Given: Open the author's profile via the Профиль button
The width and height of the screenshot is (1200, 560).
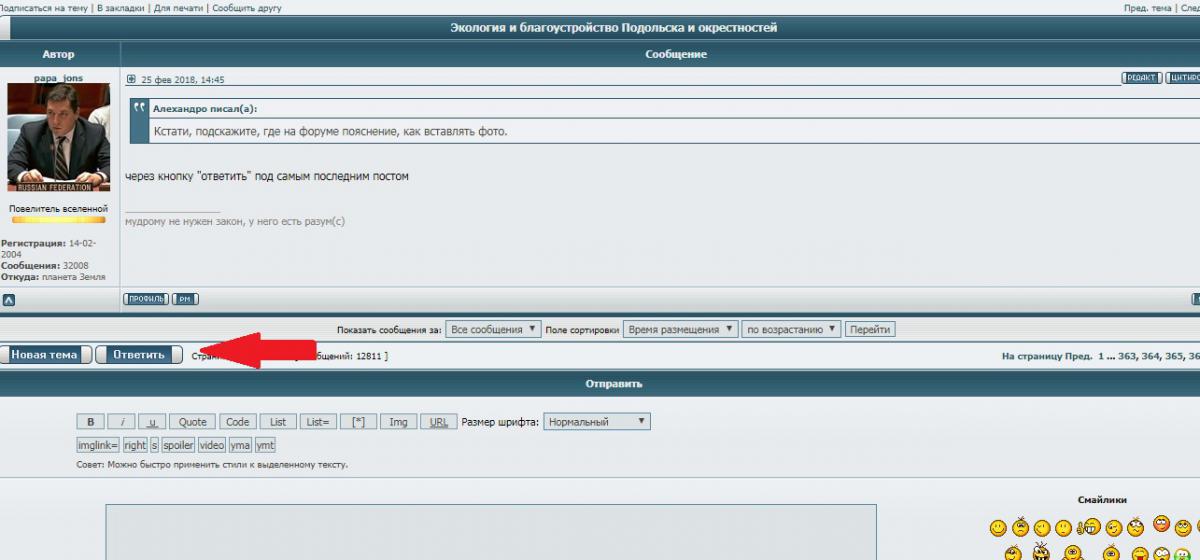Looking at the screenshot, I should (x=145, y=299).
